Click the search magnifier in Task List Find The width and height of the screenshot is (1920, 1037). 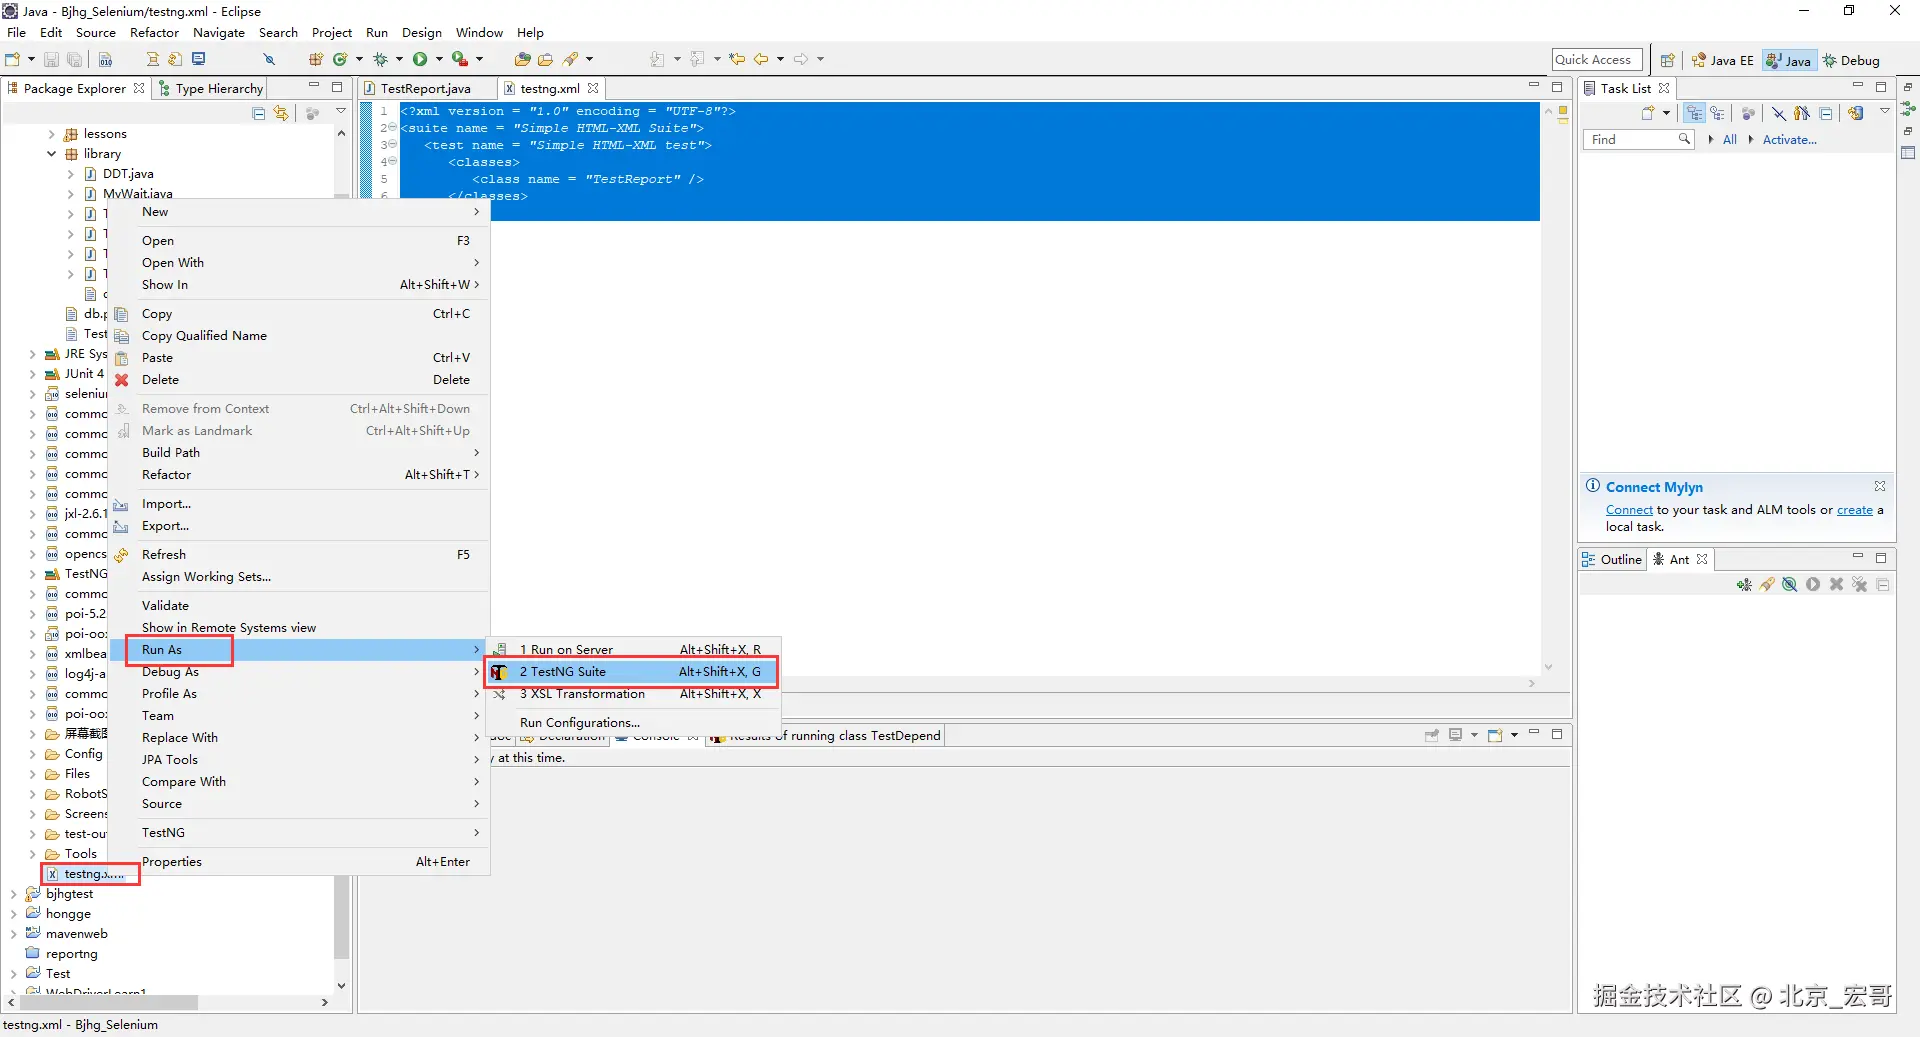coord(1684,139)
